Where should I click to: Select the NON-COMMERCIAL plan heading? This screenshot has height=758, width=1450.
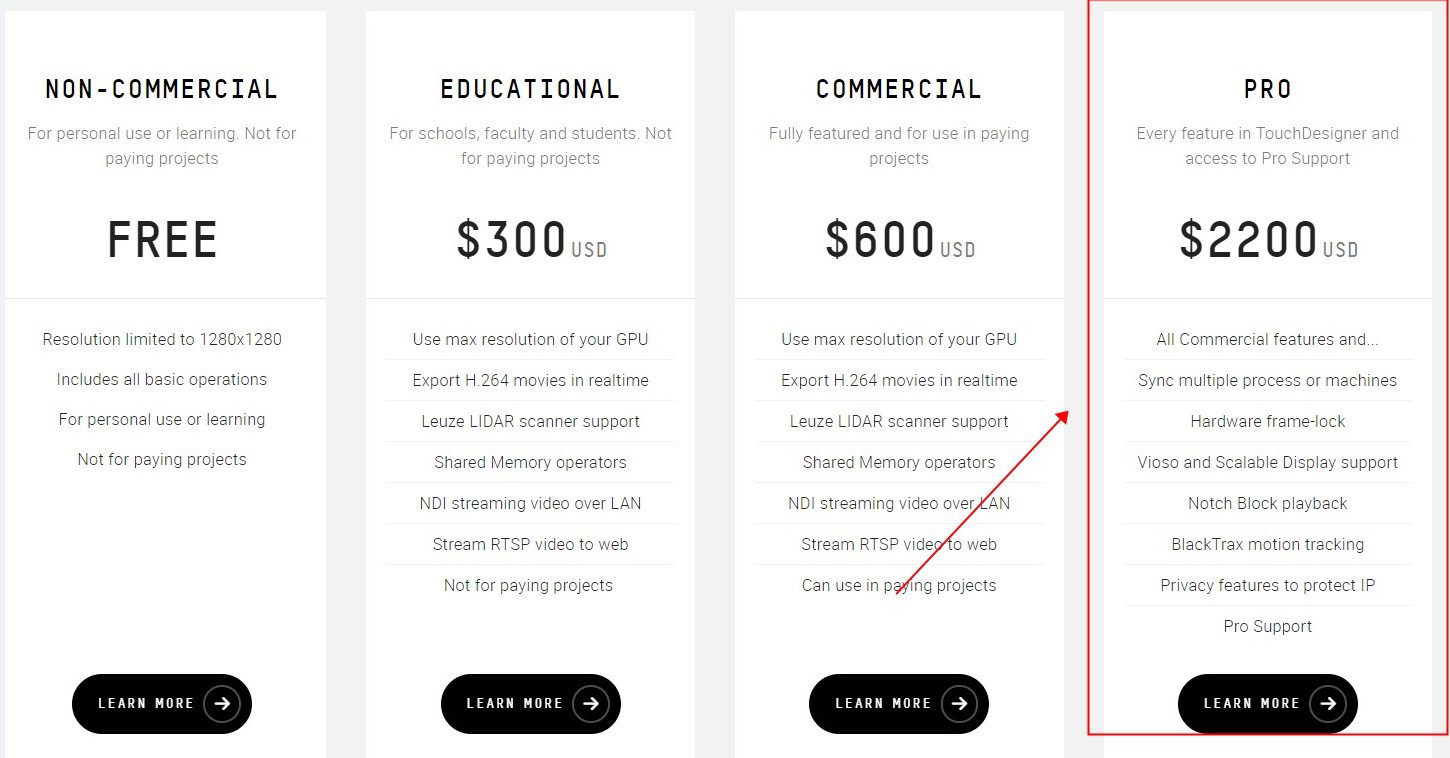(162, 89)
